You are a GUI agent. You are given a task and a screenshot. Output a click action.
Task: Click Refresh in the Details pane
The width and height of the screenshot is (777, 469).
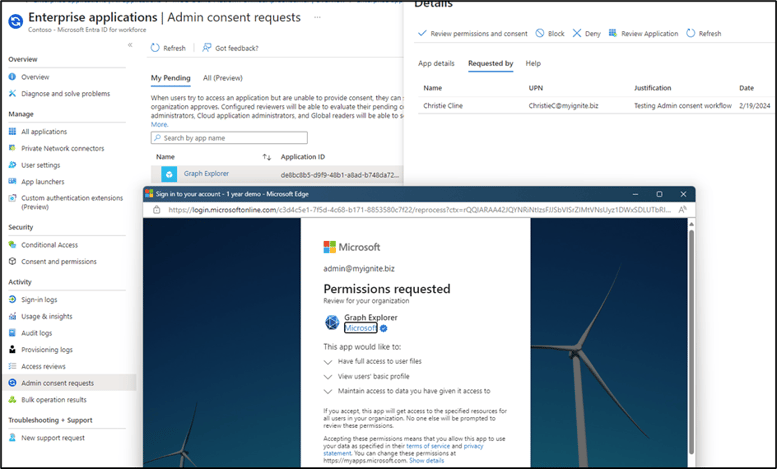click(x=704, y=34)
